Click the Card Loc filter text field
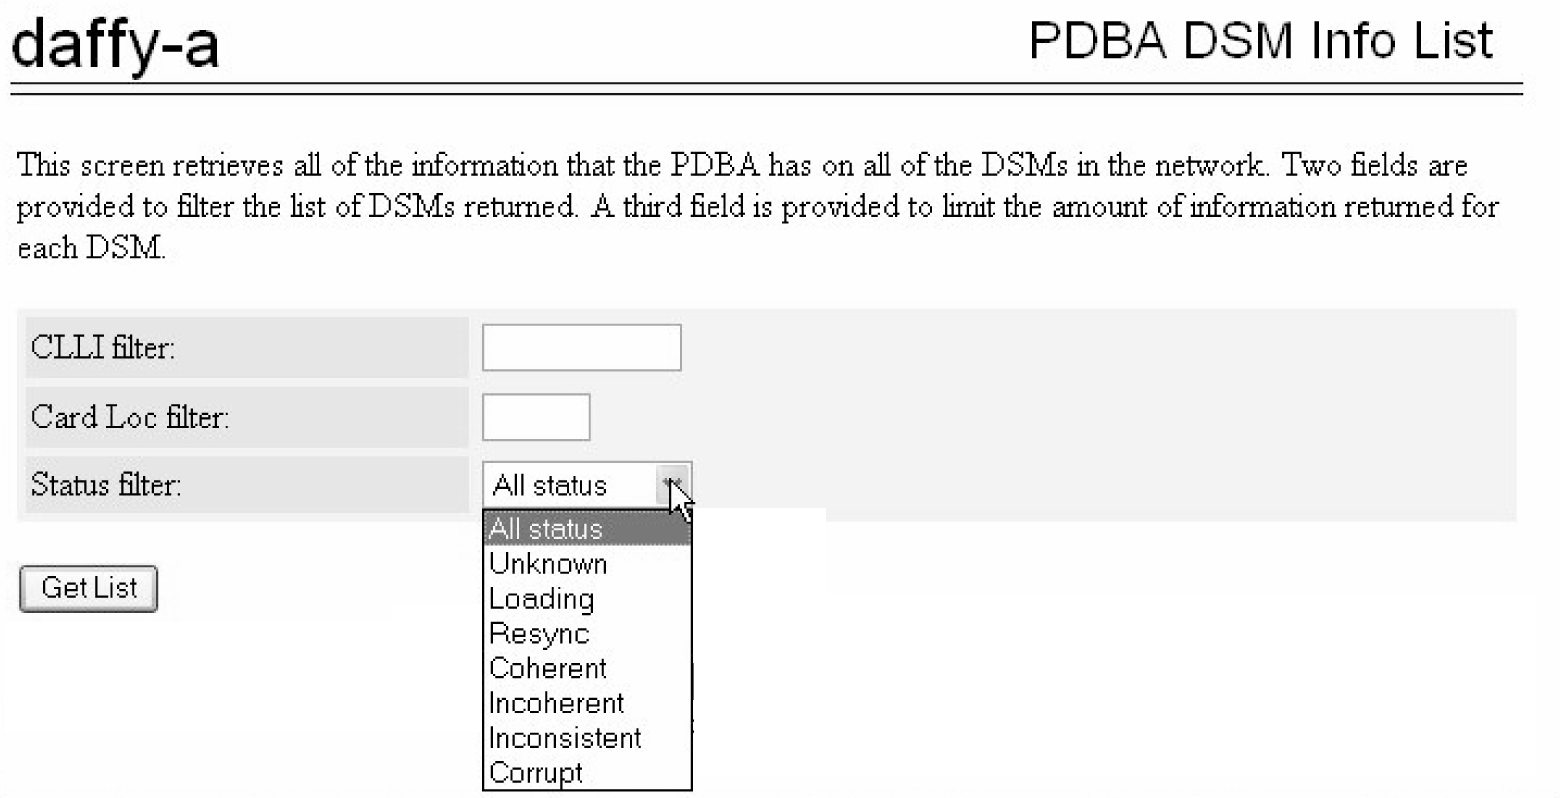The image size is (1560, 798). tap(536, 417)
